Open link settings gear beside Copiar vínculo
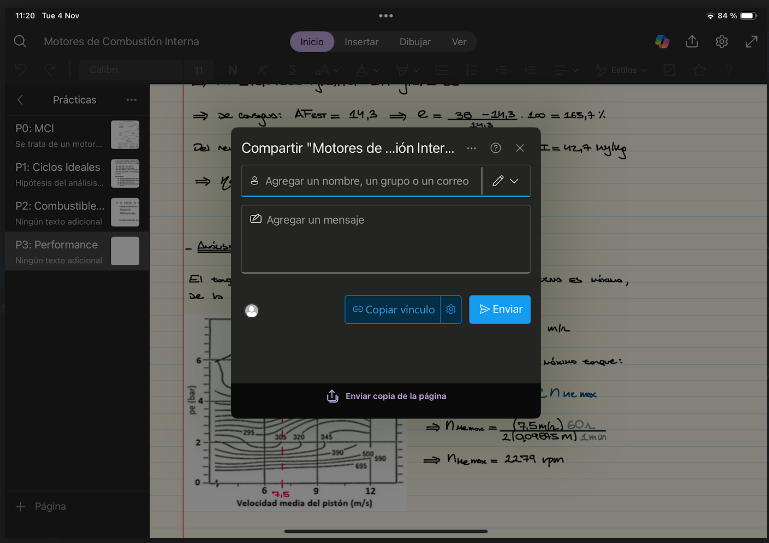 click(x=451, y=310)
